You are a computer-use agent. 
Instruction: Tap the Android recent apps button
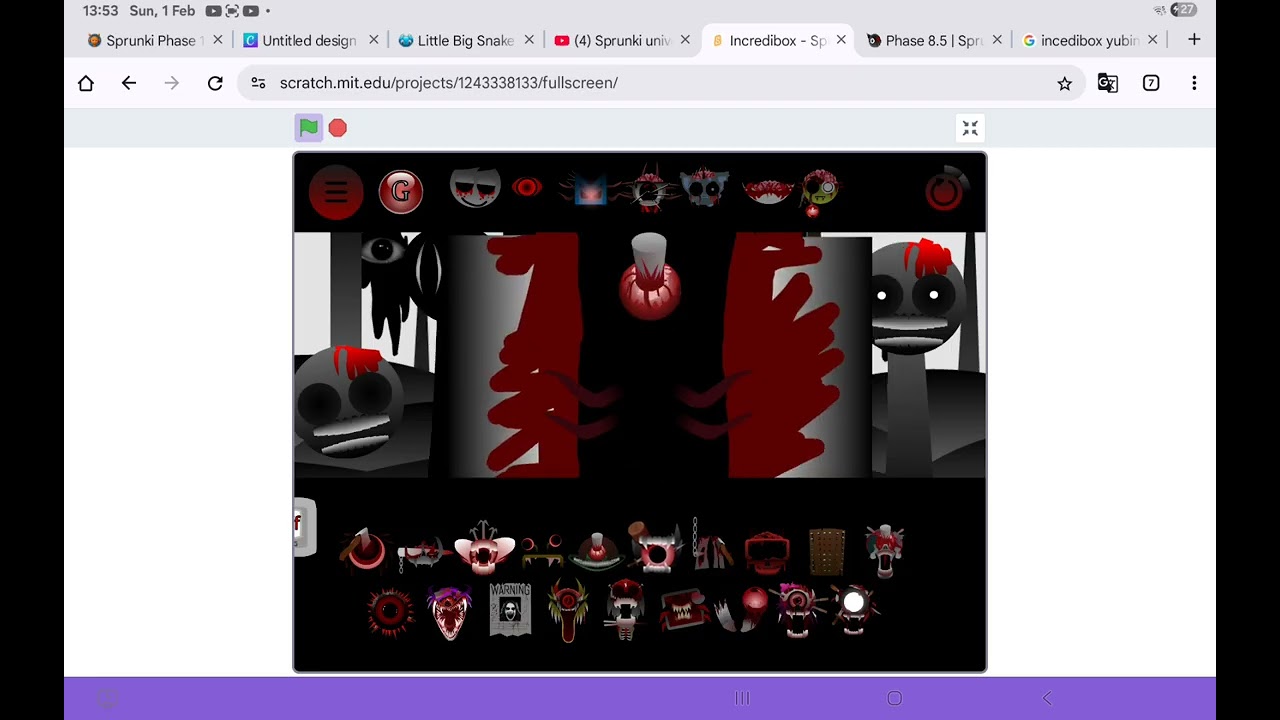(x=742, y=698)
